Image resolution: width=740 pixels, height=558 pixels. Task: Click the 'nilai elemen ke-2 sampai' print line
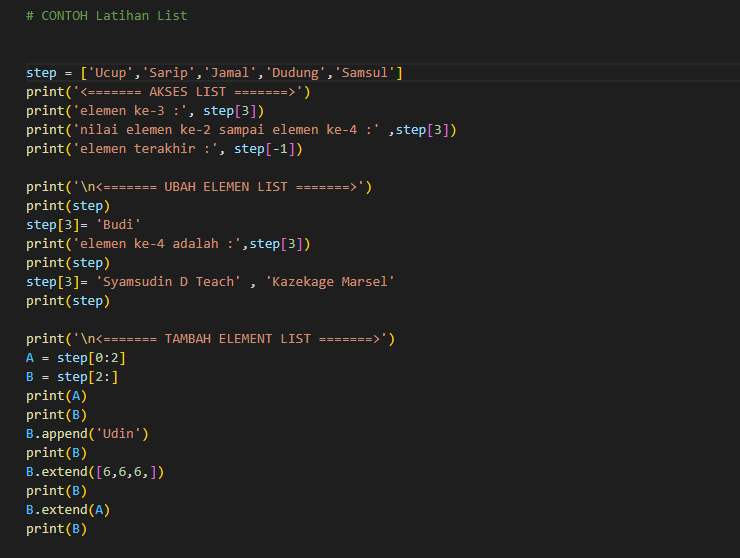coord(242,130)
